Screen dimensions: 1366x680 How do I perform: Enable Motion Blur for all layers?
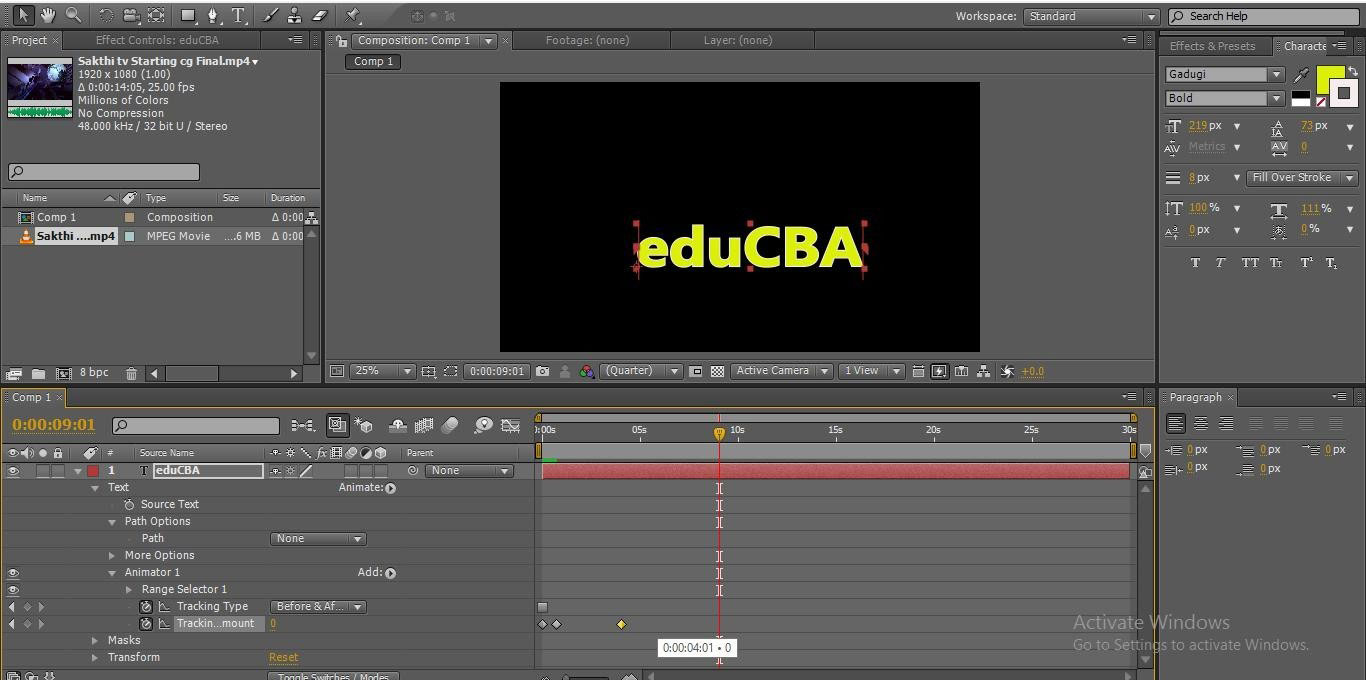450,425
